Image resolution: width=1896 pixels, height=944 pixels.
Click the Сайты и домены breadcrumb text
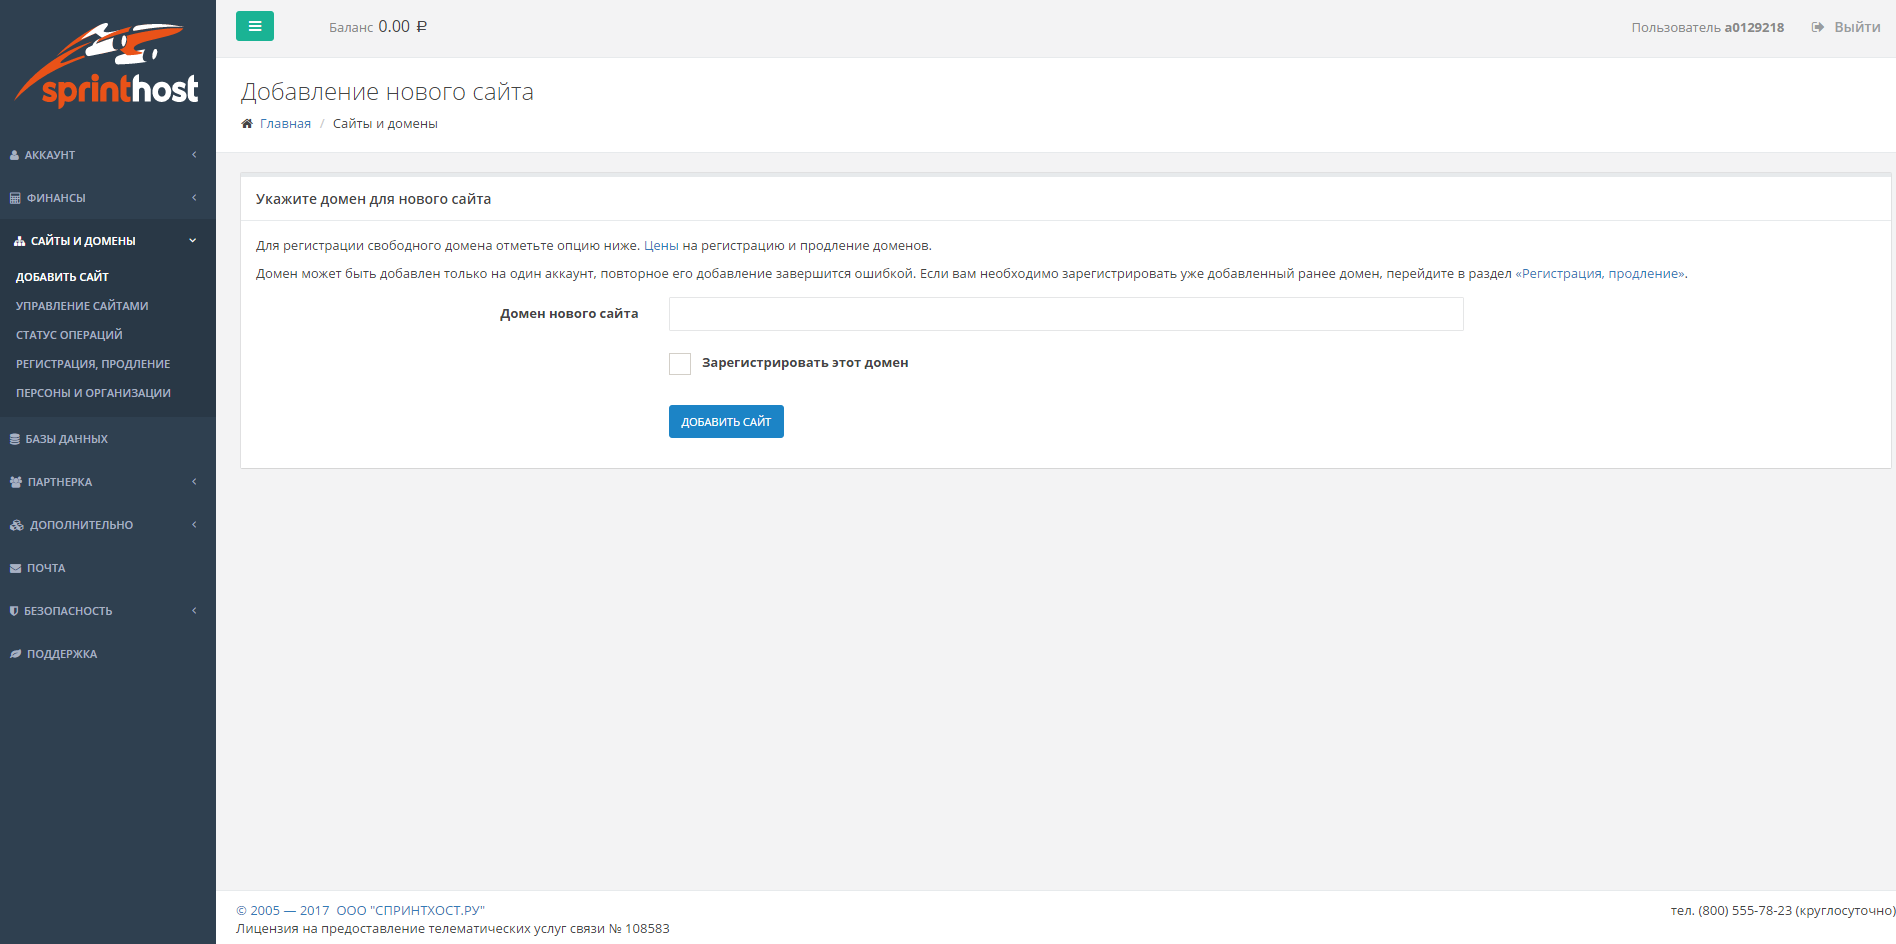[385, 124]
